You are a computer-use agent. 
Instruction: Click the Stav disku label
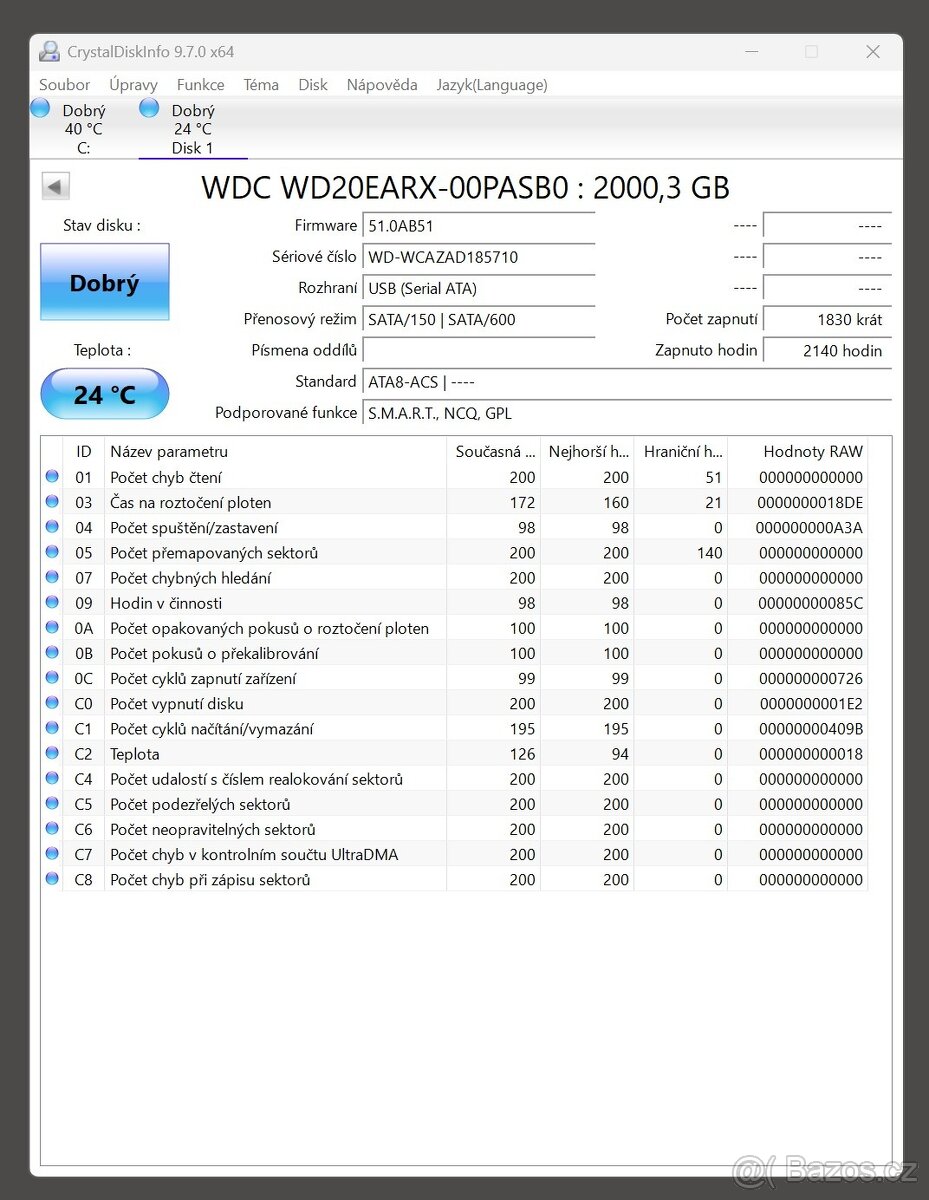point(102,226)
